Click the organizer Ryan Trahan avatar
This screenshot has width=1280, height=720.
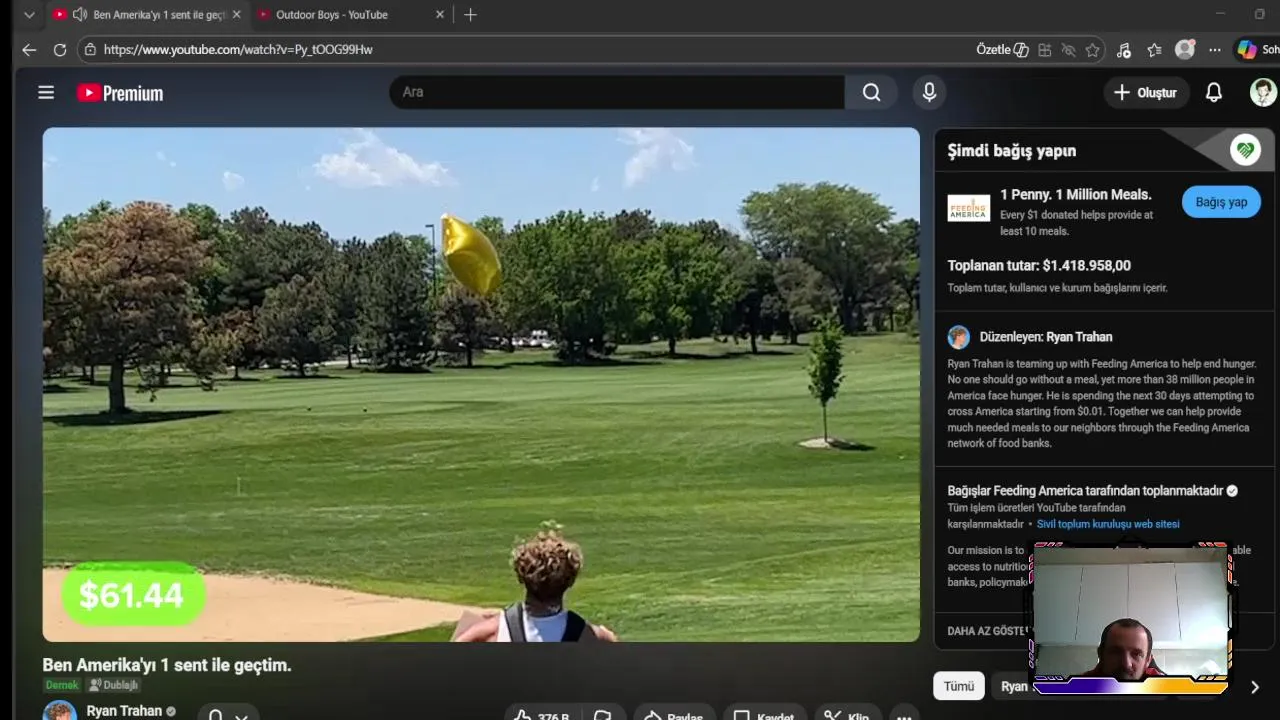tap(959, 337)
